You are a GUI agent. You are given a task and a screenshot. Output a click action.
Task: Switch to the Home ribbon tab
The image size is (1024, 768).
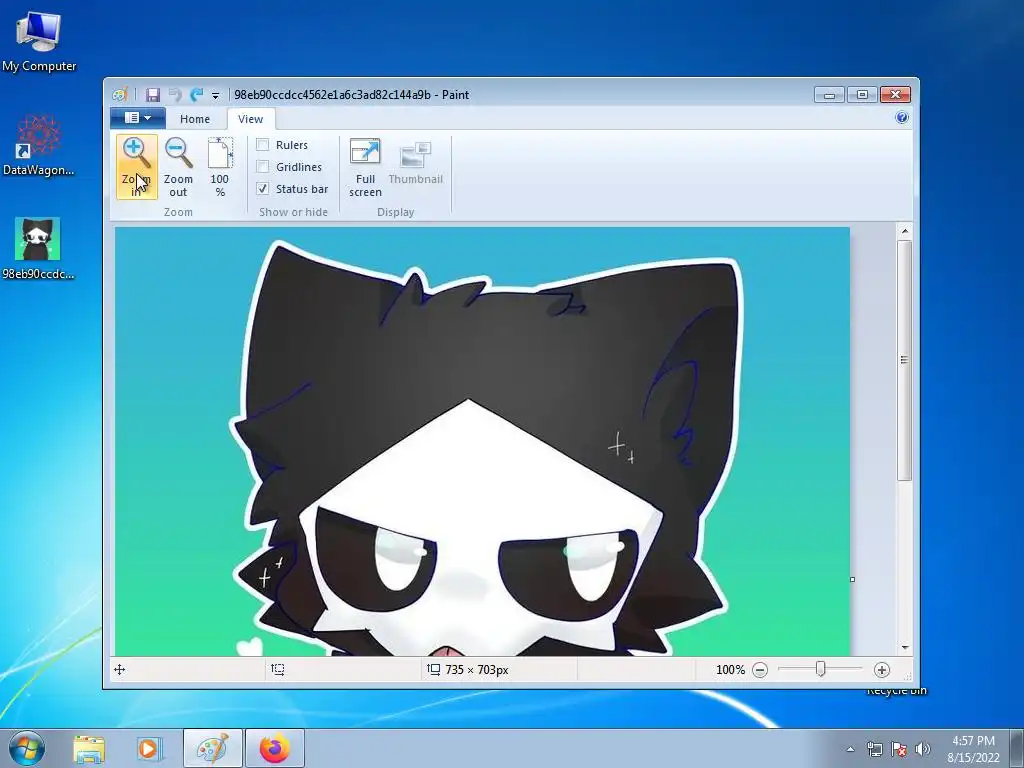195,119
